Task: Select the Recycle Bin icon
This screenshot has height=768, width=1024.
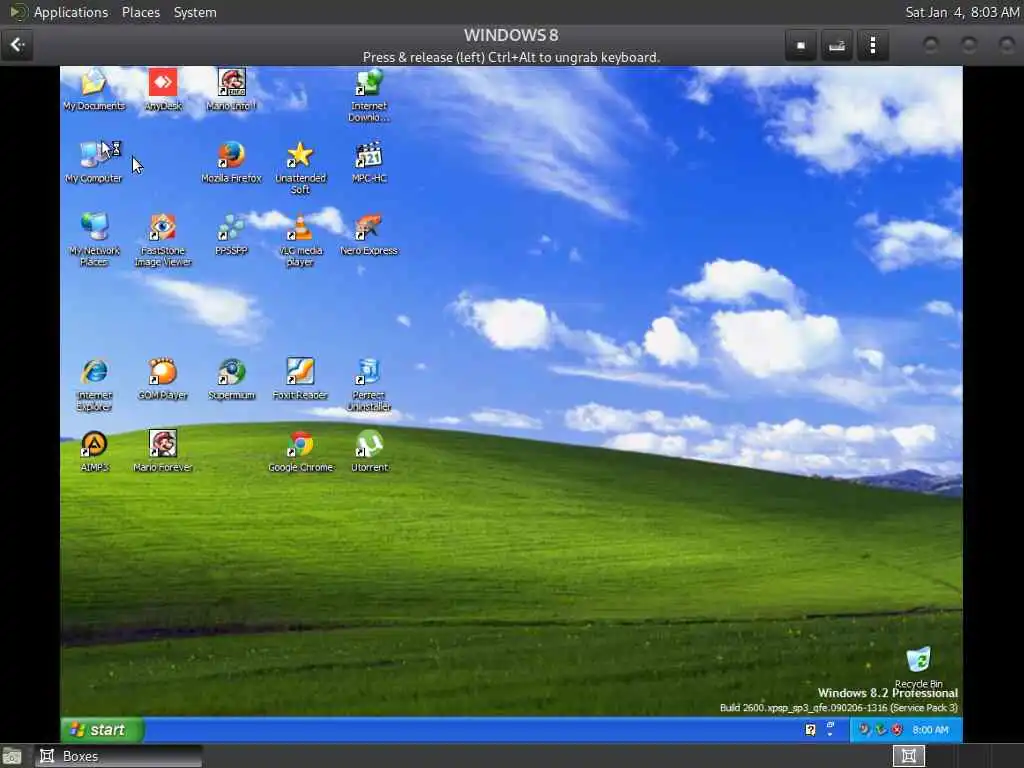Action: click(918, 667)
